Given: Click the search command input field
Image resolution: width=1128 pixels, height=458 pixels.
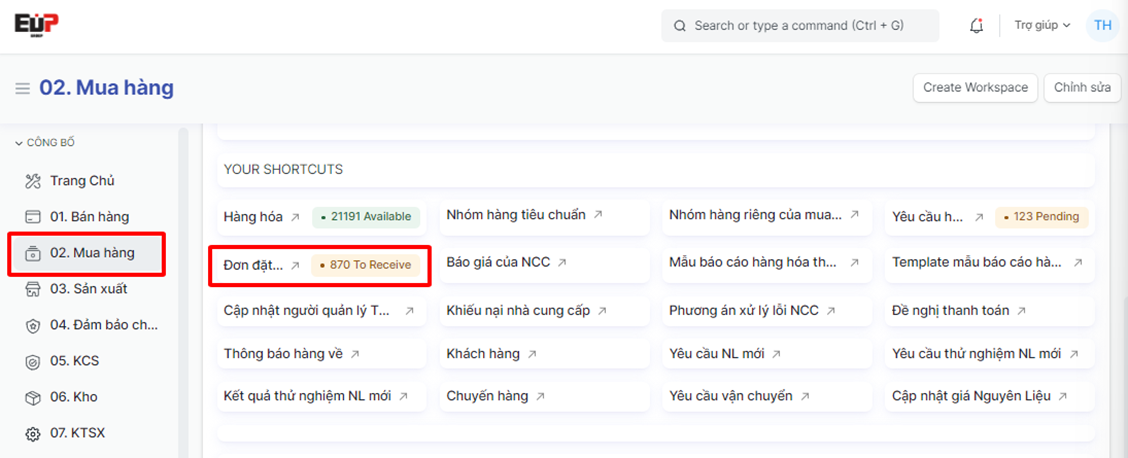Looking at the screenshot, I should point(799,26).
